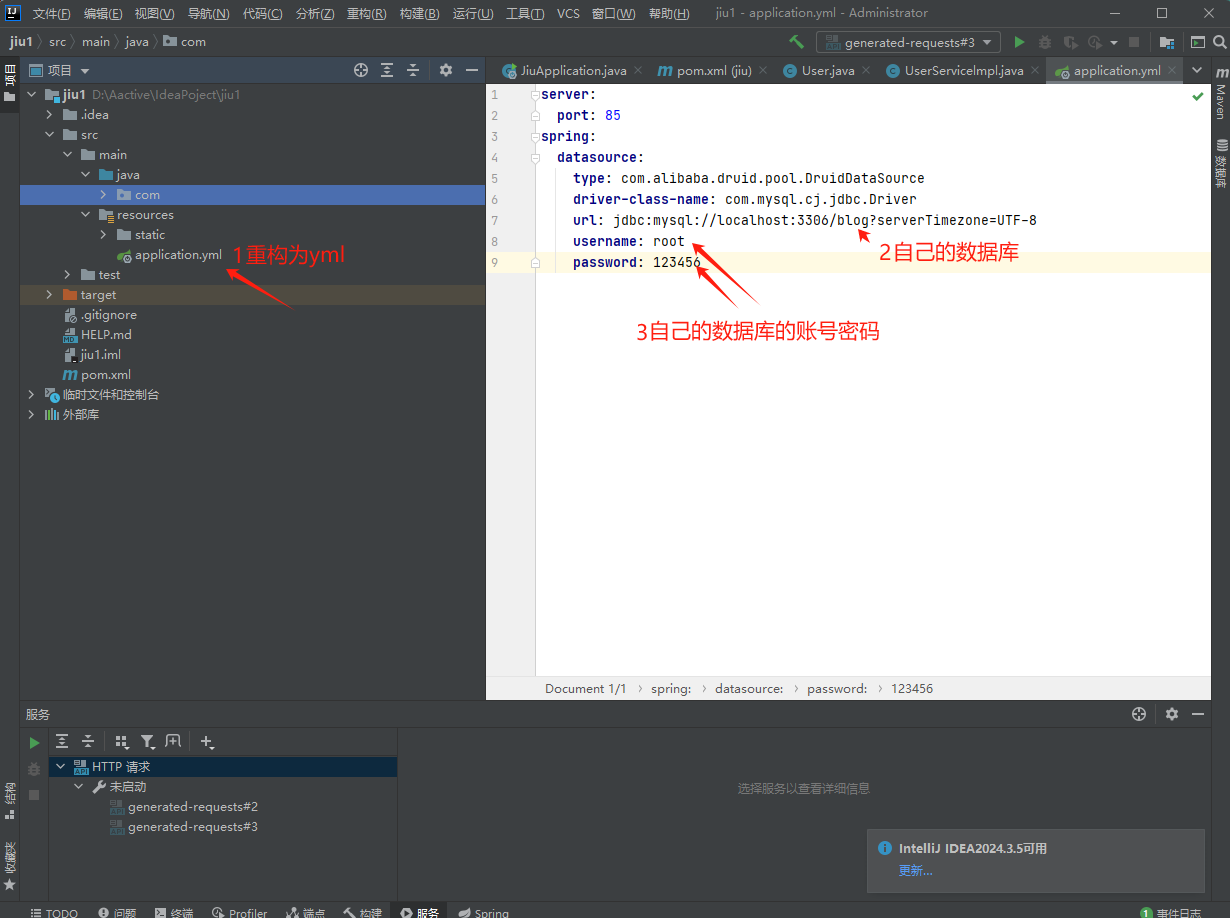
Task: Click the Group By icon in Services toolbar
Action: 122,741
